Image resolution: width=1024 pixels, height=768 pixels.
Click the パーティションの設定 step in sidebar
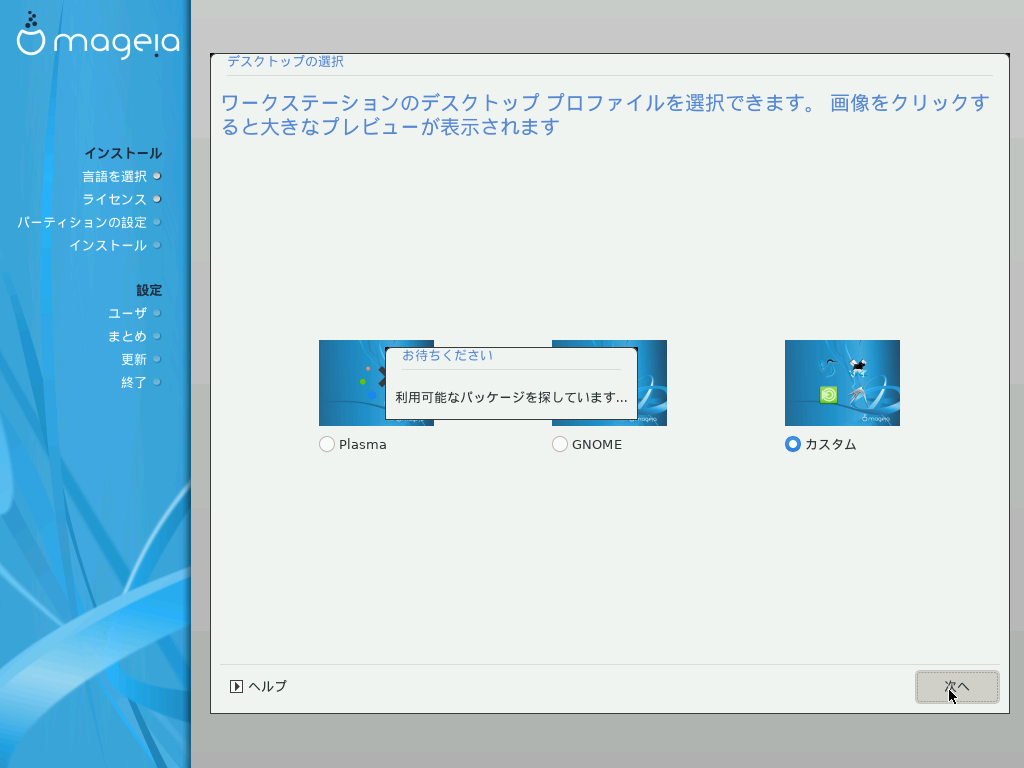coord(82,223)
